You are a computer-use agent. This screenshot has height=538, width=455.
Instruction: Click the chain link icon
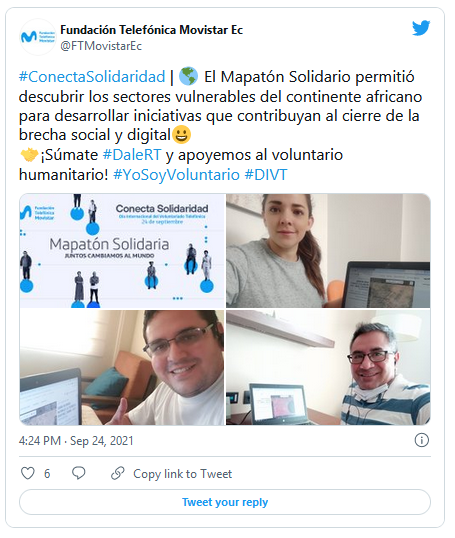click(x=117, y=473)
